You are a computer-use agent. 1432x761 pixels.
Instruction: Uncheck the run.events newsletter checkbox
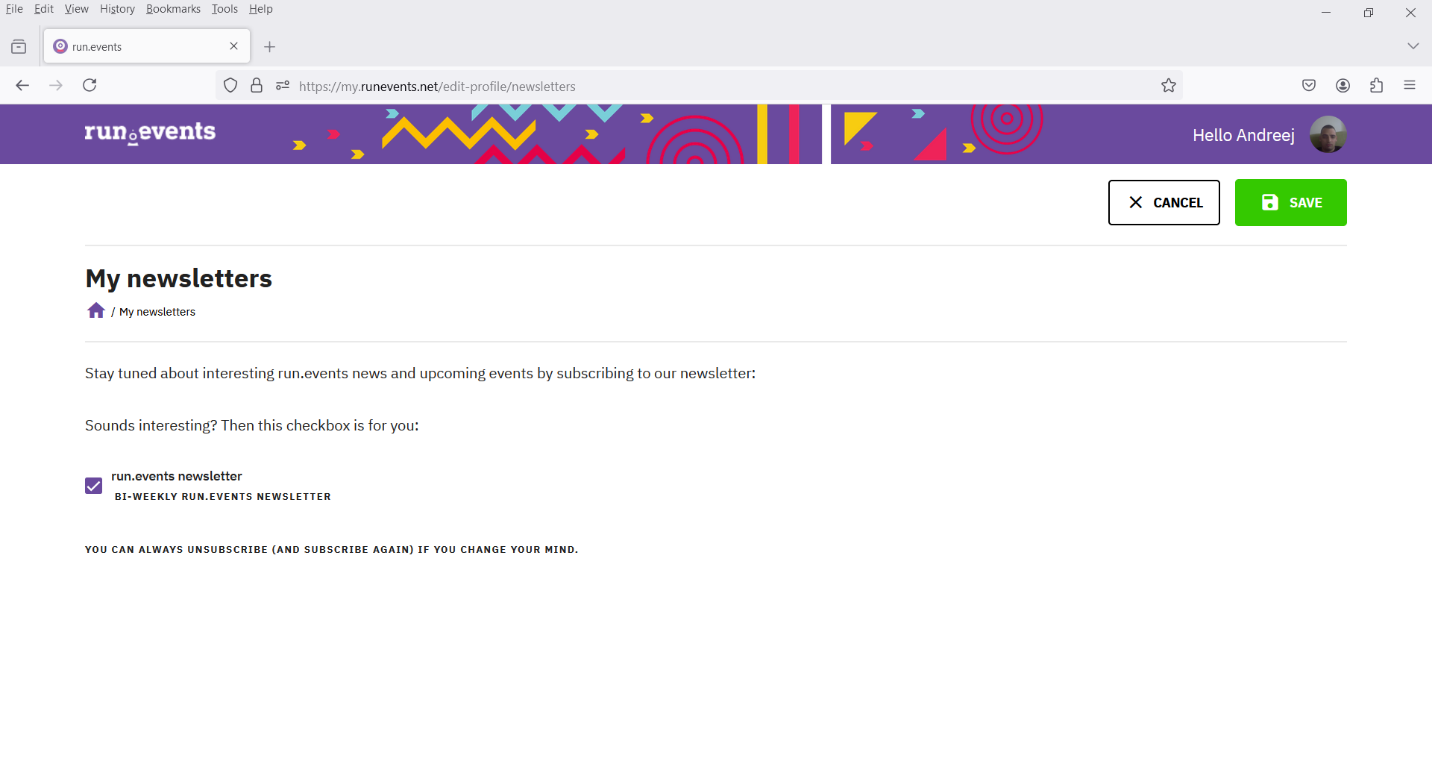point(94,486)
